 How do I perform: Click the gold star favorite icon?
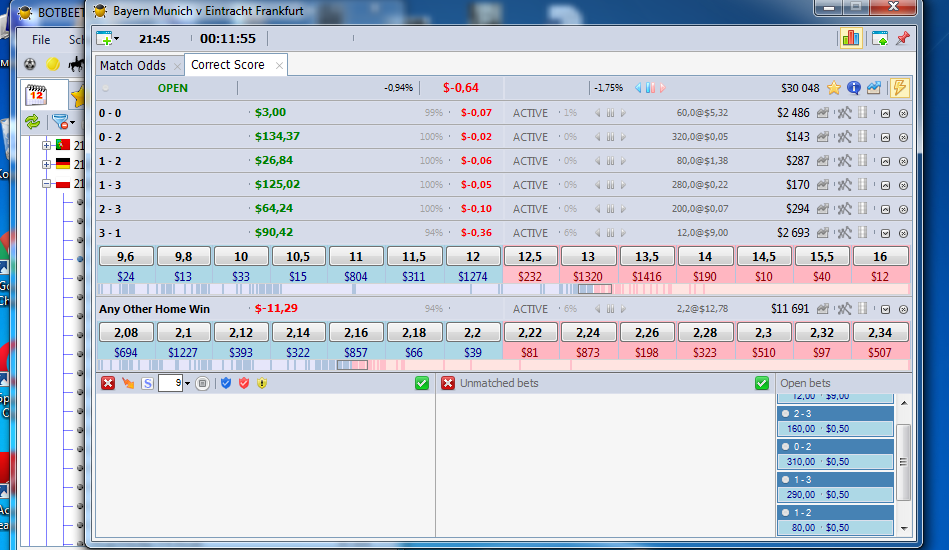(x=833, y=88)
